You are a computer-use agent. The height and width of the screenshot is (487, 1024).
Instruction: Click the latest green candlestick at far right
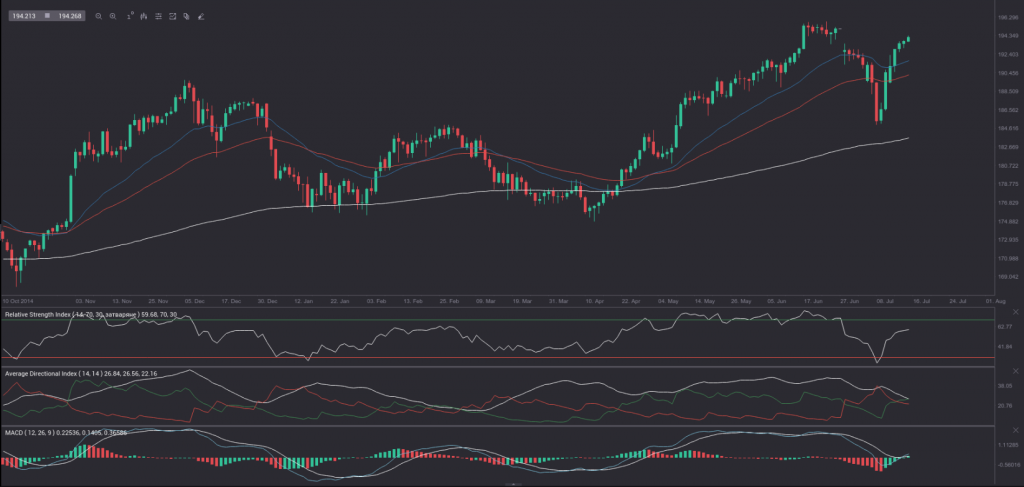click(x=908, y=39)
